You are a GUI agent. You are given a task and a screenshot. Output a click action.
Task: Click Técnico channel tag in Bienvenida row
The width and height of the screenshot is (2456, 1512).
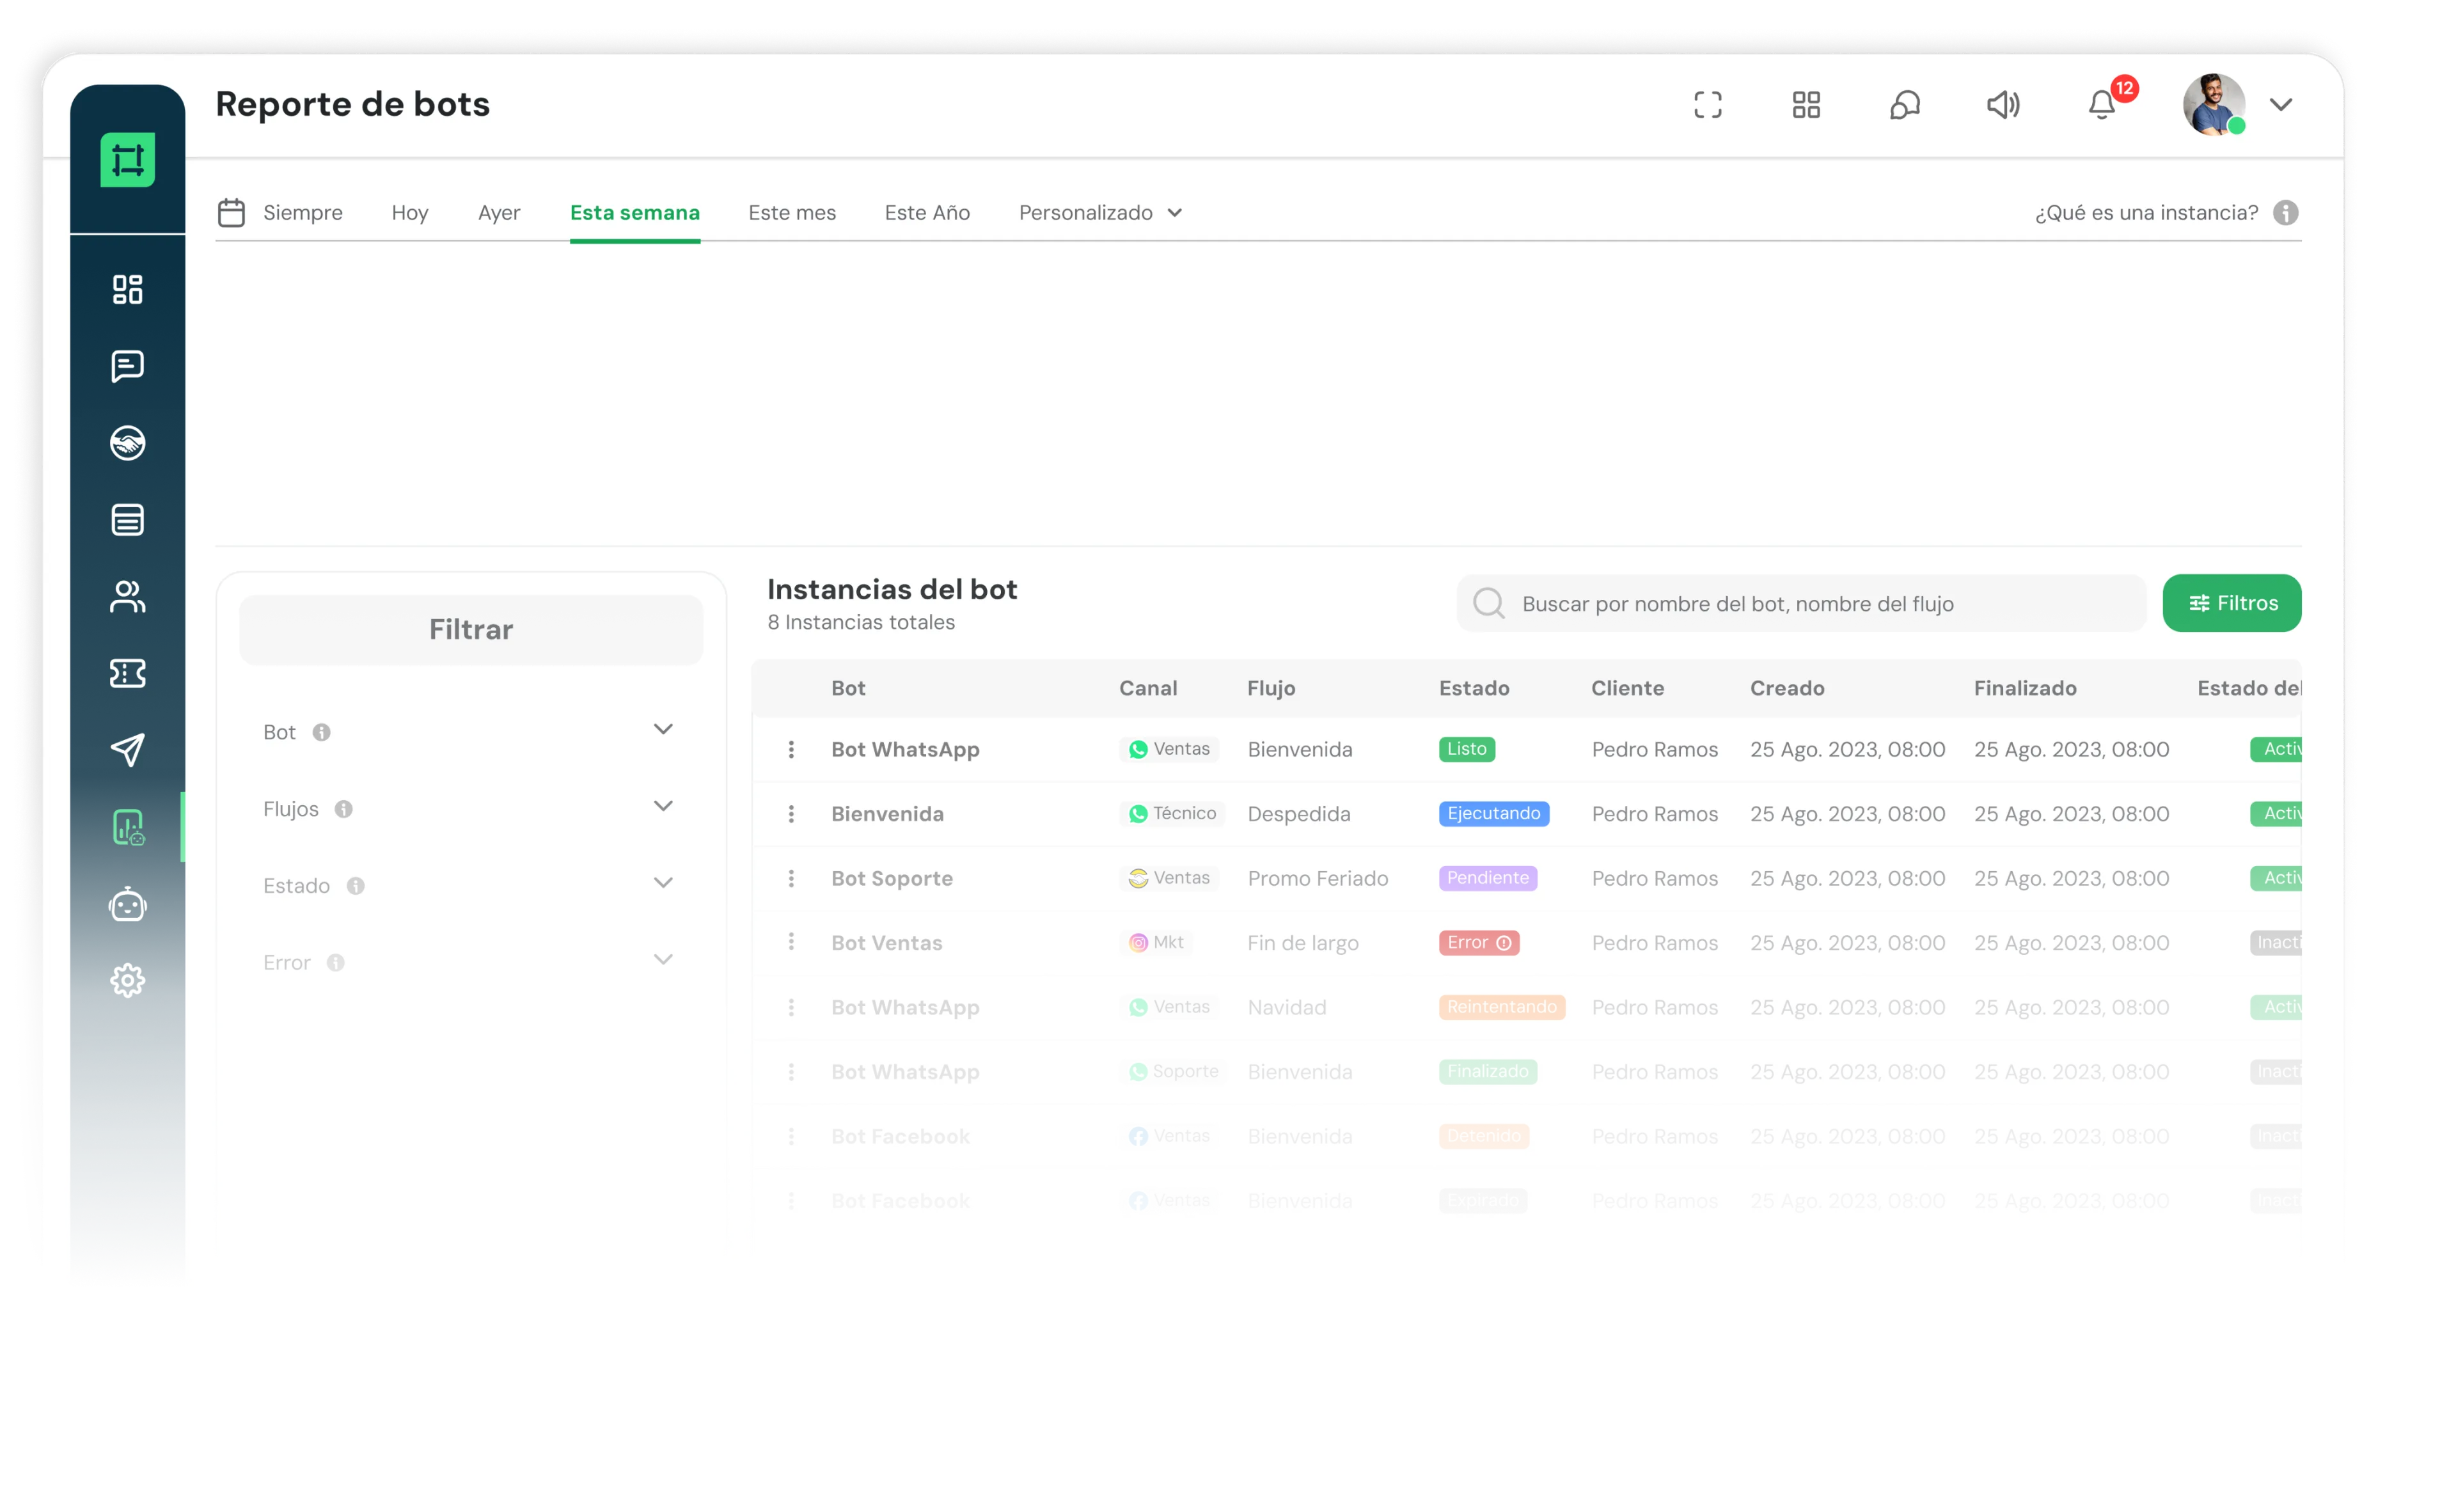pos(1172,813)
